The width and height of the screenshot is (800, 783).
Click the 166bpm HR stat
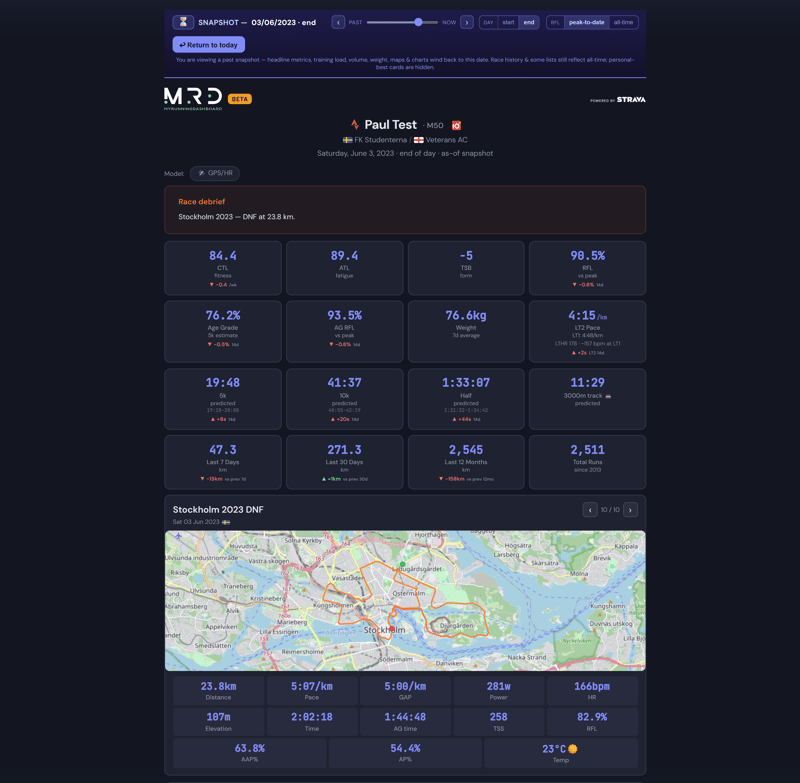point(592,691)
